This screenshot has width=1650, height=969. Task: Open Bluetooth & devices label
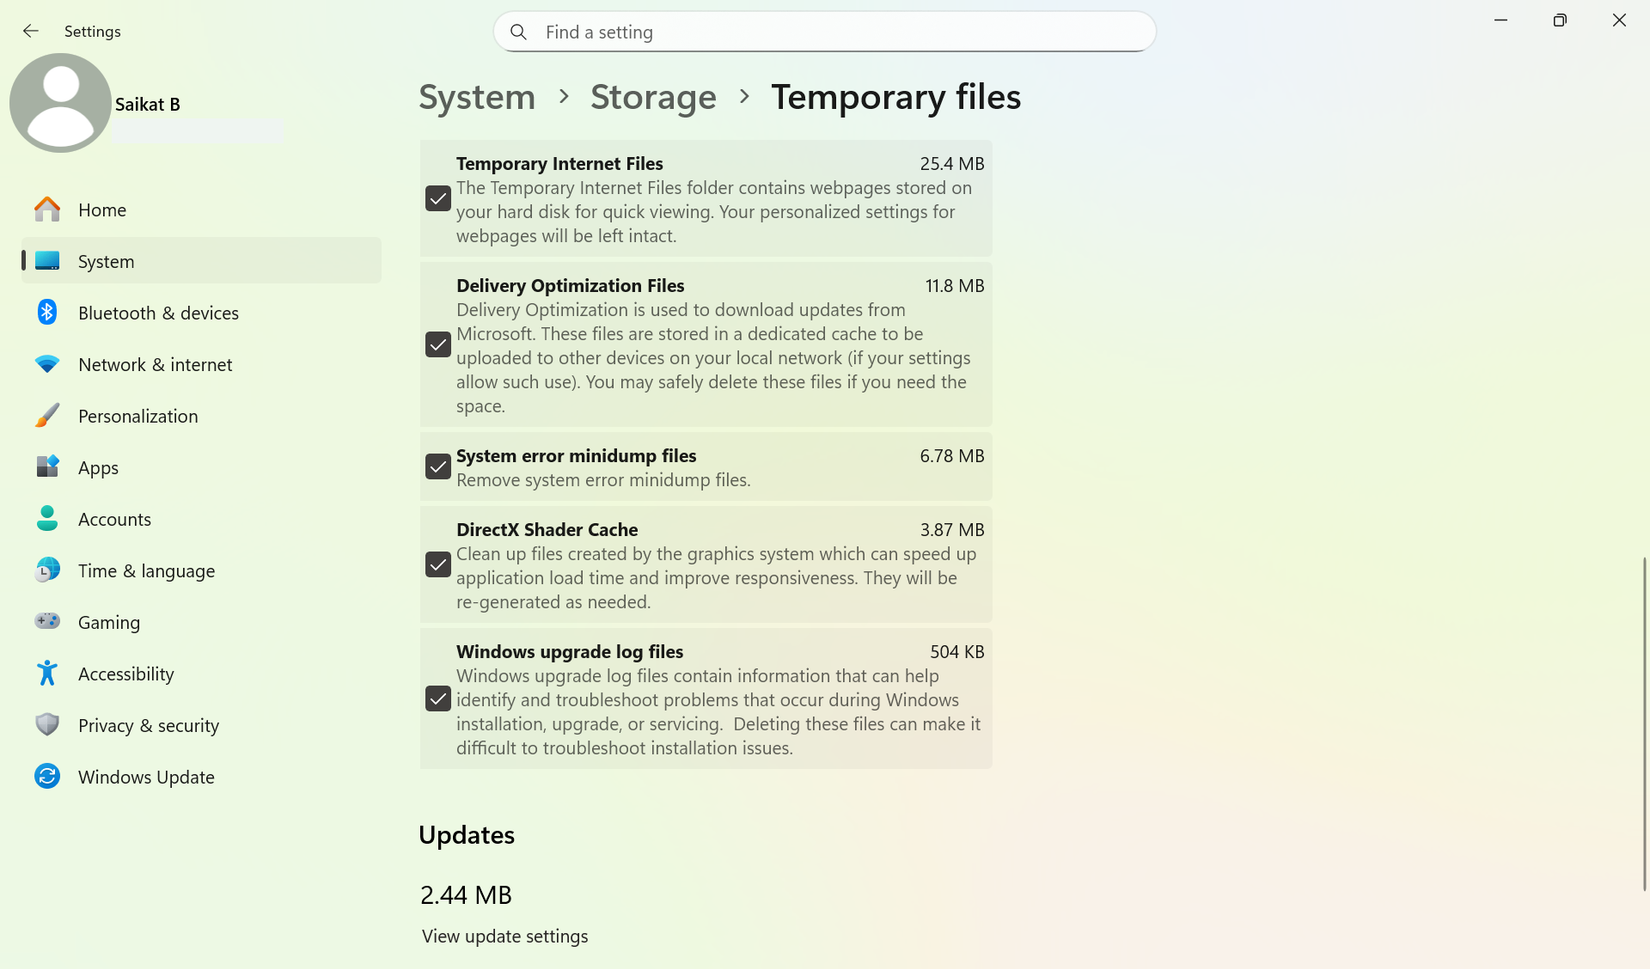158,313
